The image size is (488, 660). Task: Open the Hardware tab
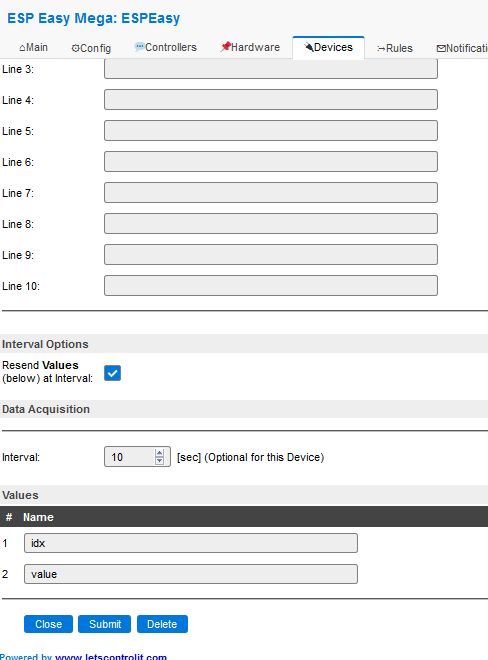[250, 48]
